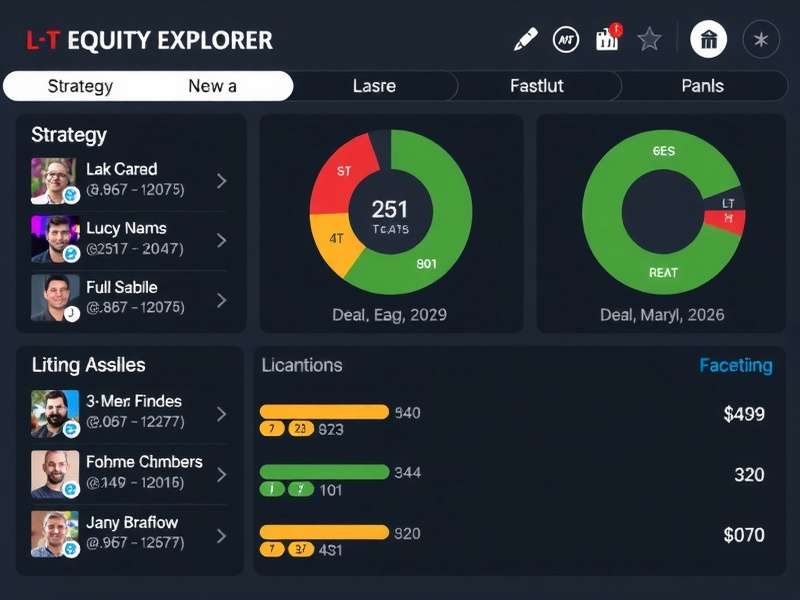The height and width of the screenshot is (600, 800).
Task: Click the star favorites icon
Action: (649, 38)
